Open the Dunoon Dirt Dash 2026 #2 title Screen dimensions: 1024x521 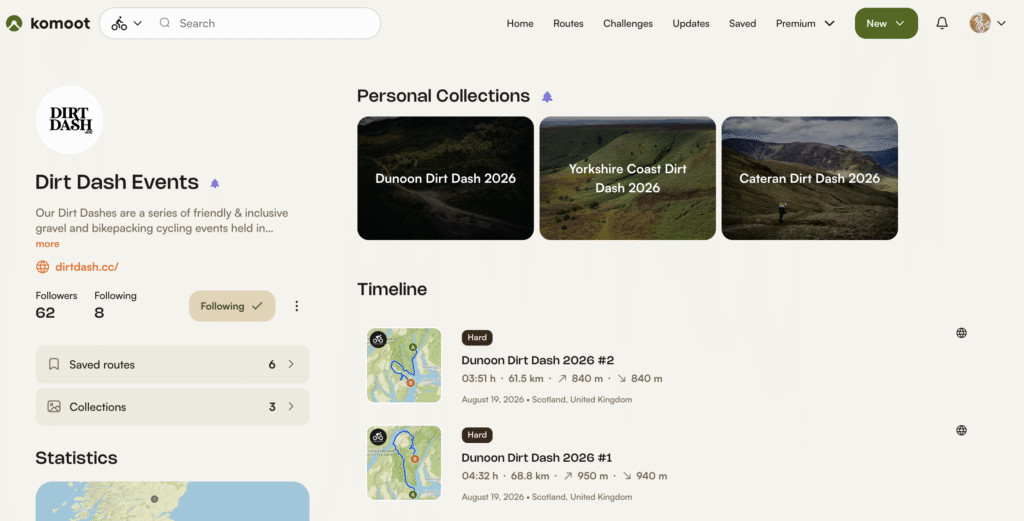click(537, 360)
